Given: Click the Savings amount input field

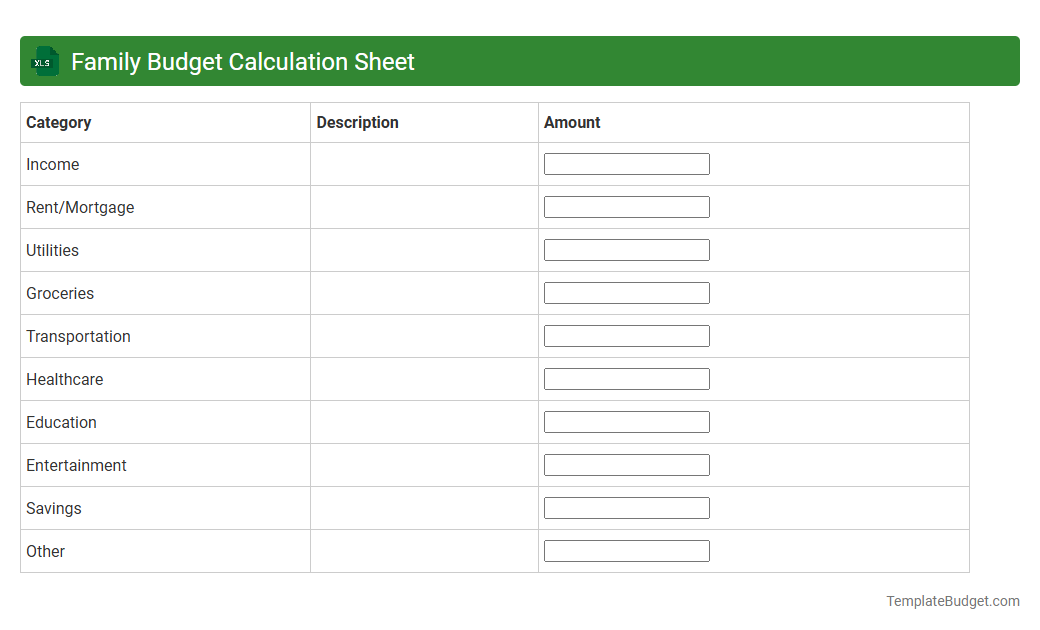Looking at the screenshot, I should (626, 507).
